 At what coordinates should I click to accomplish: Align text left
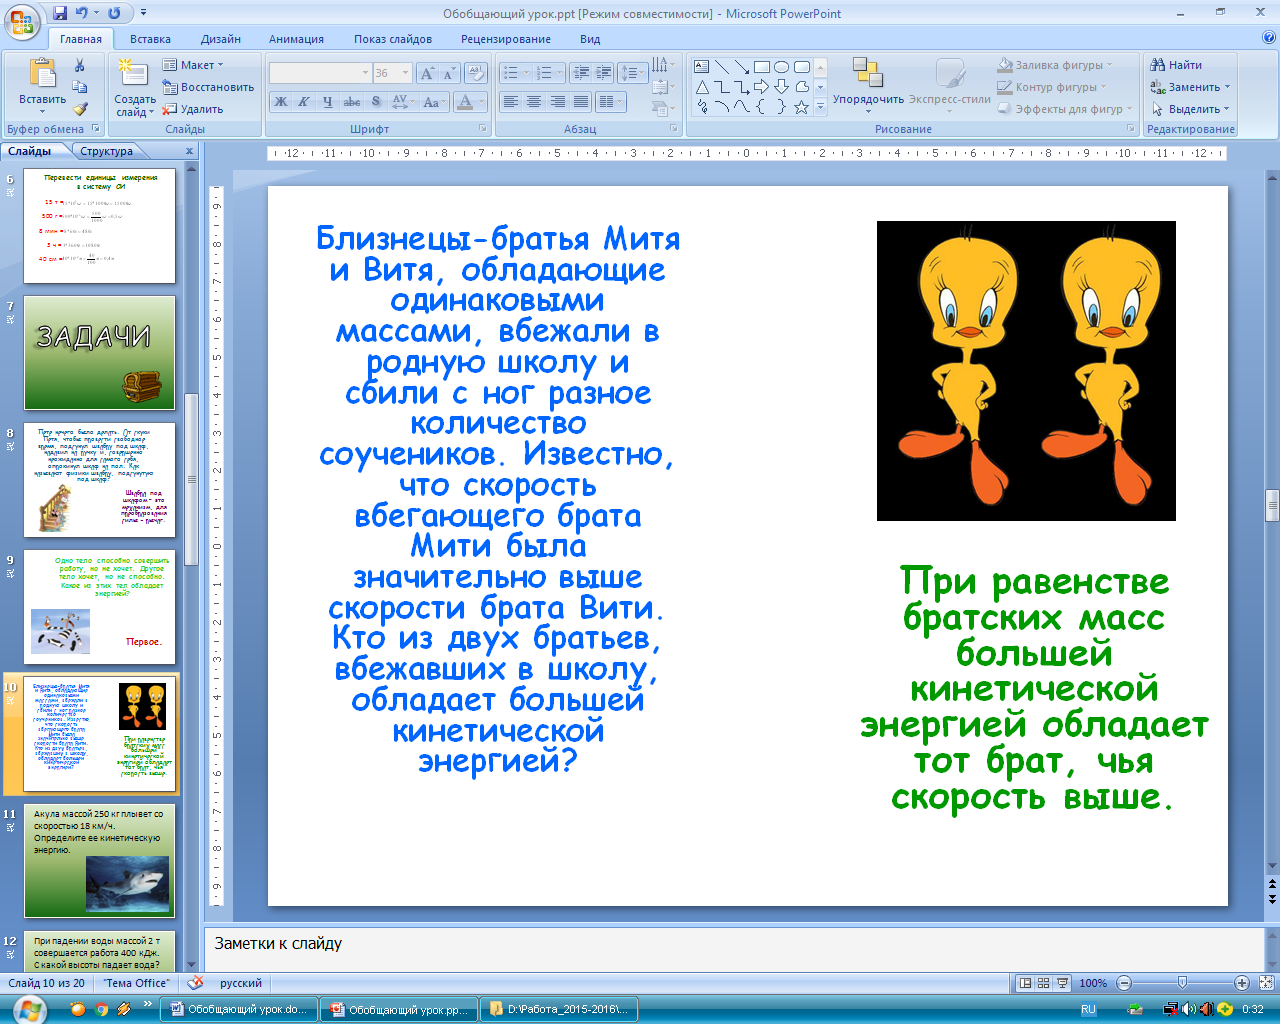coord(510,102)
